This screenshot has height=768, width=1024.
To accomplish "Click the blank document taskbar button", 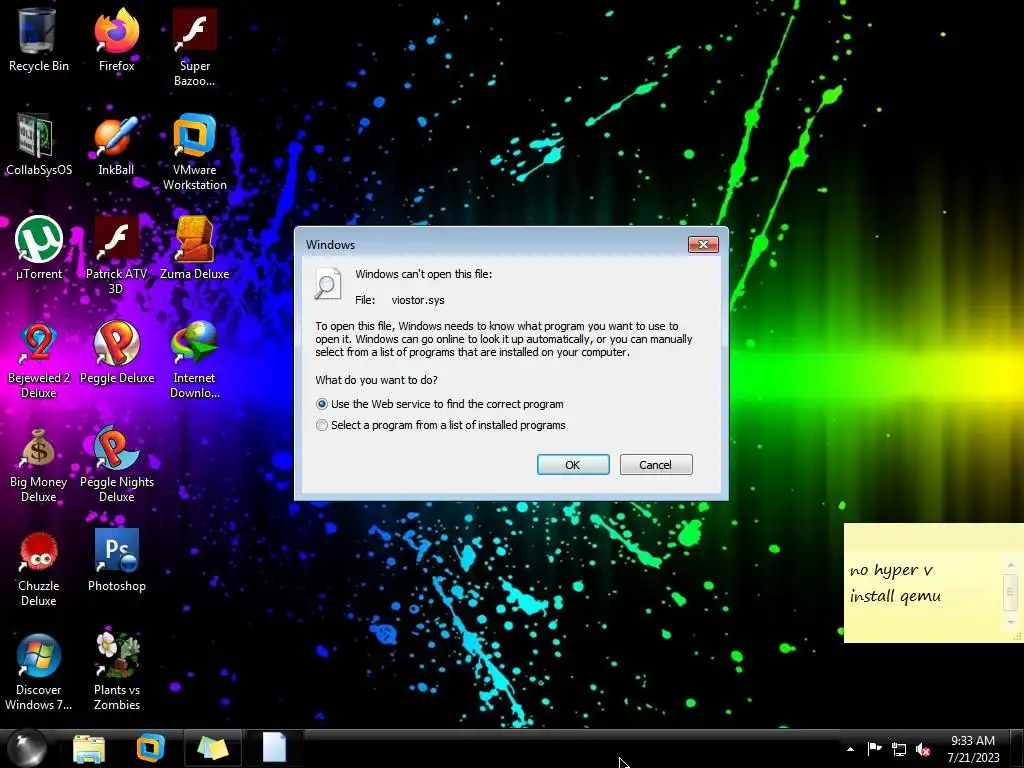I will click(274, 748).
